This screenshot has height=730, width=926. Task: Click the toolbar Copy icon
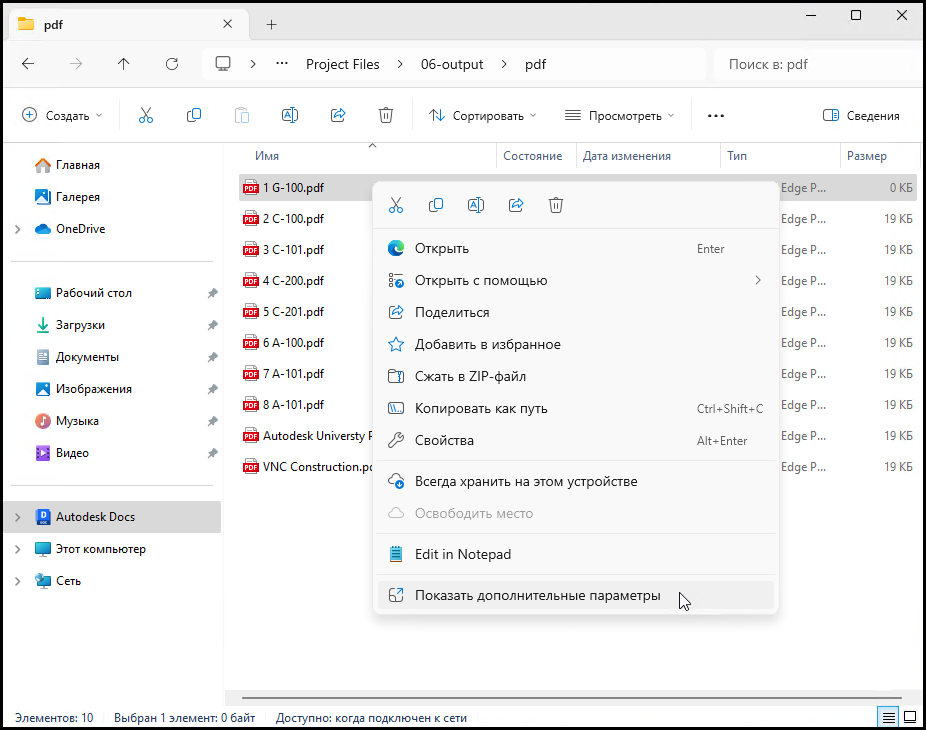[x=194, y=115]
